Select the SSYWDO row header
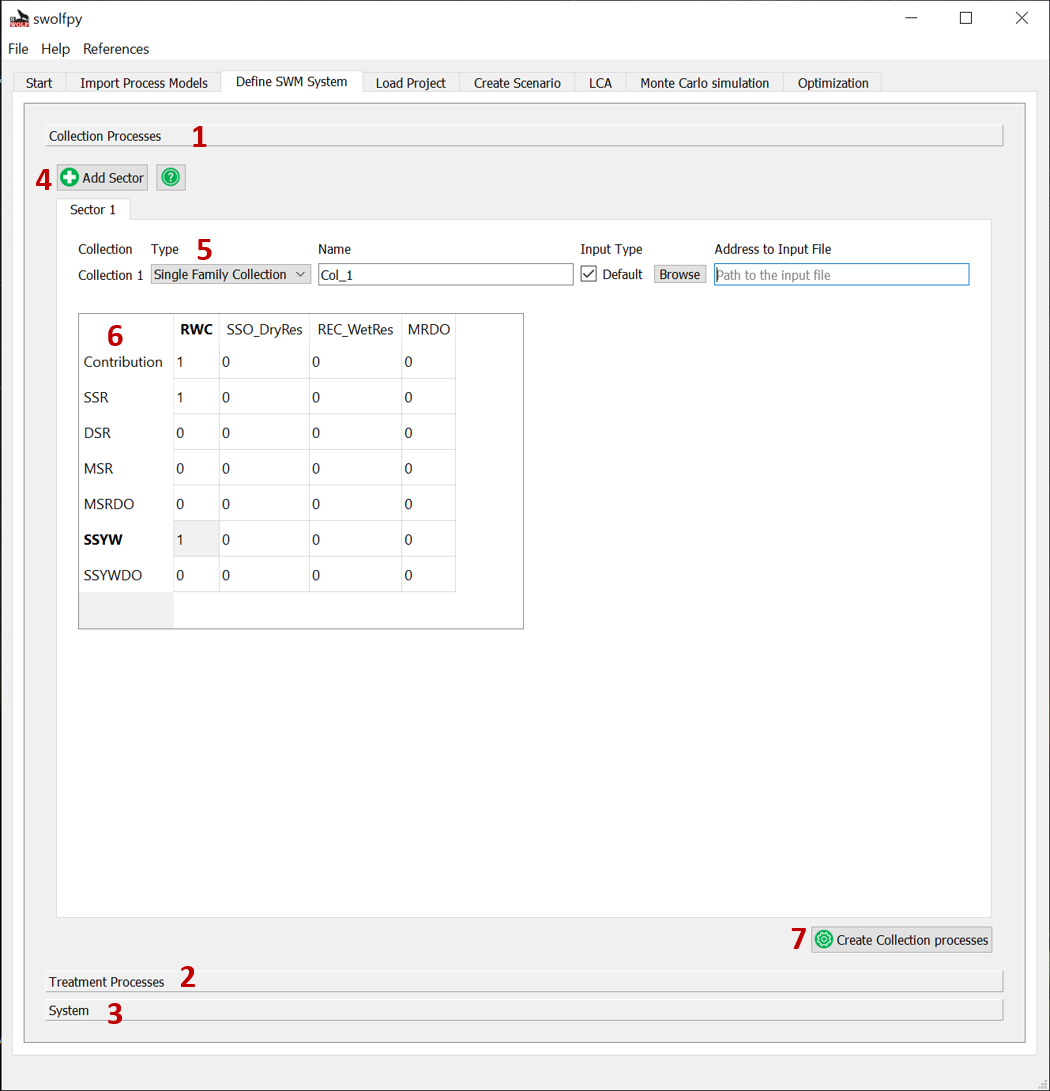Viewport: 1050px width, 1091px height. click(126, 575)
